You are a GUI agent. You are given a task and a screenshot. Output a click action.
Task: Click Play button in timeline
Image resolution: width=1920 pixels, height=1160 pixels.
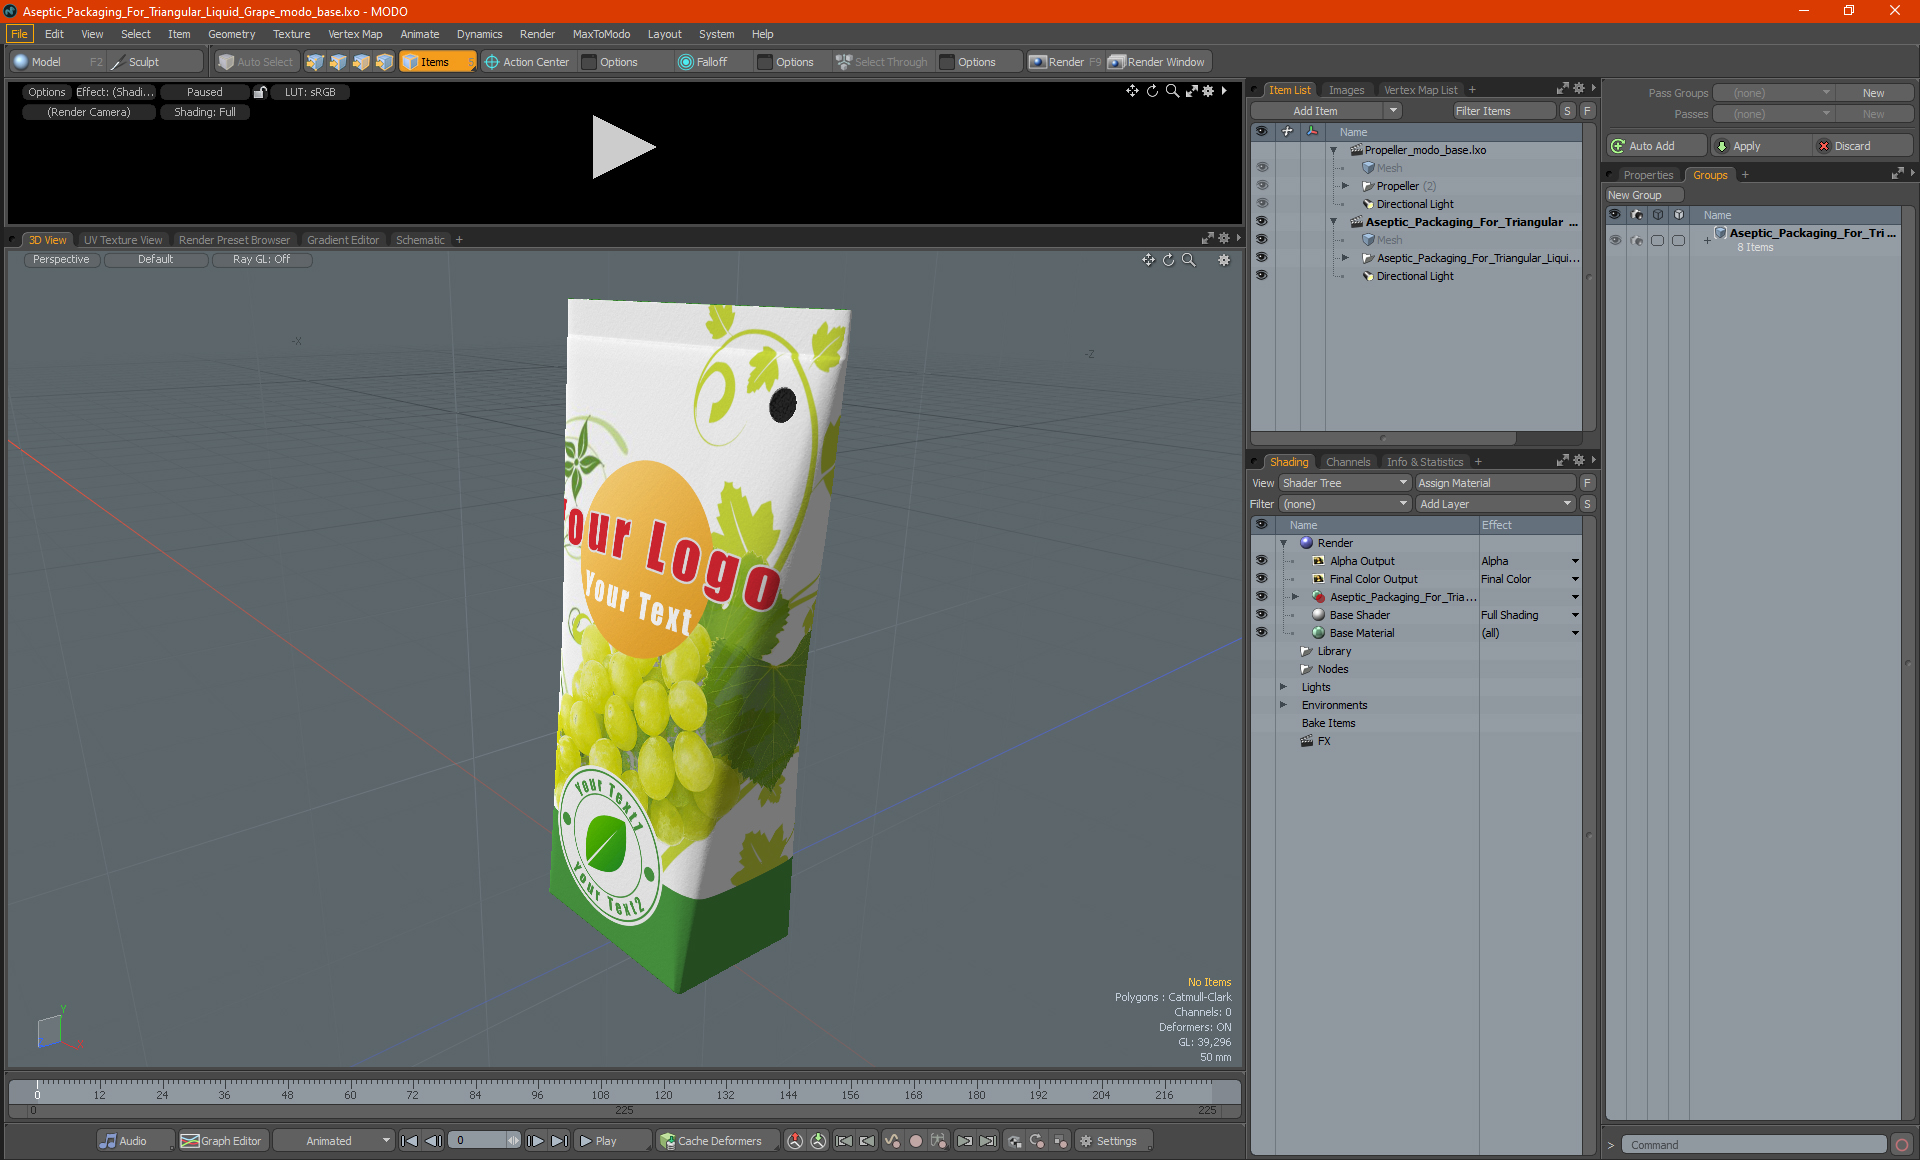click(611, 1141)
